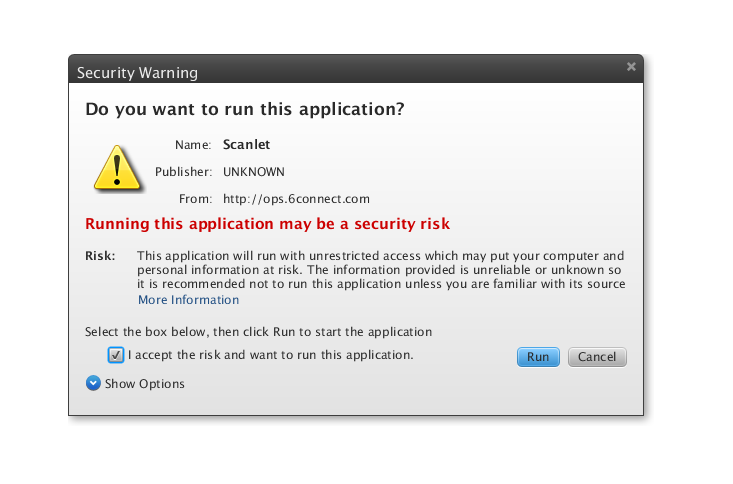Click the publisher value 'UNKNOWN'
This screenshot has height=484, width=733.
[x=253, y=172]
